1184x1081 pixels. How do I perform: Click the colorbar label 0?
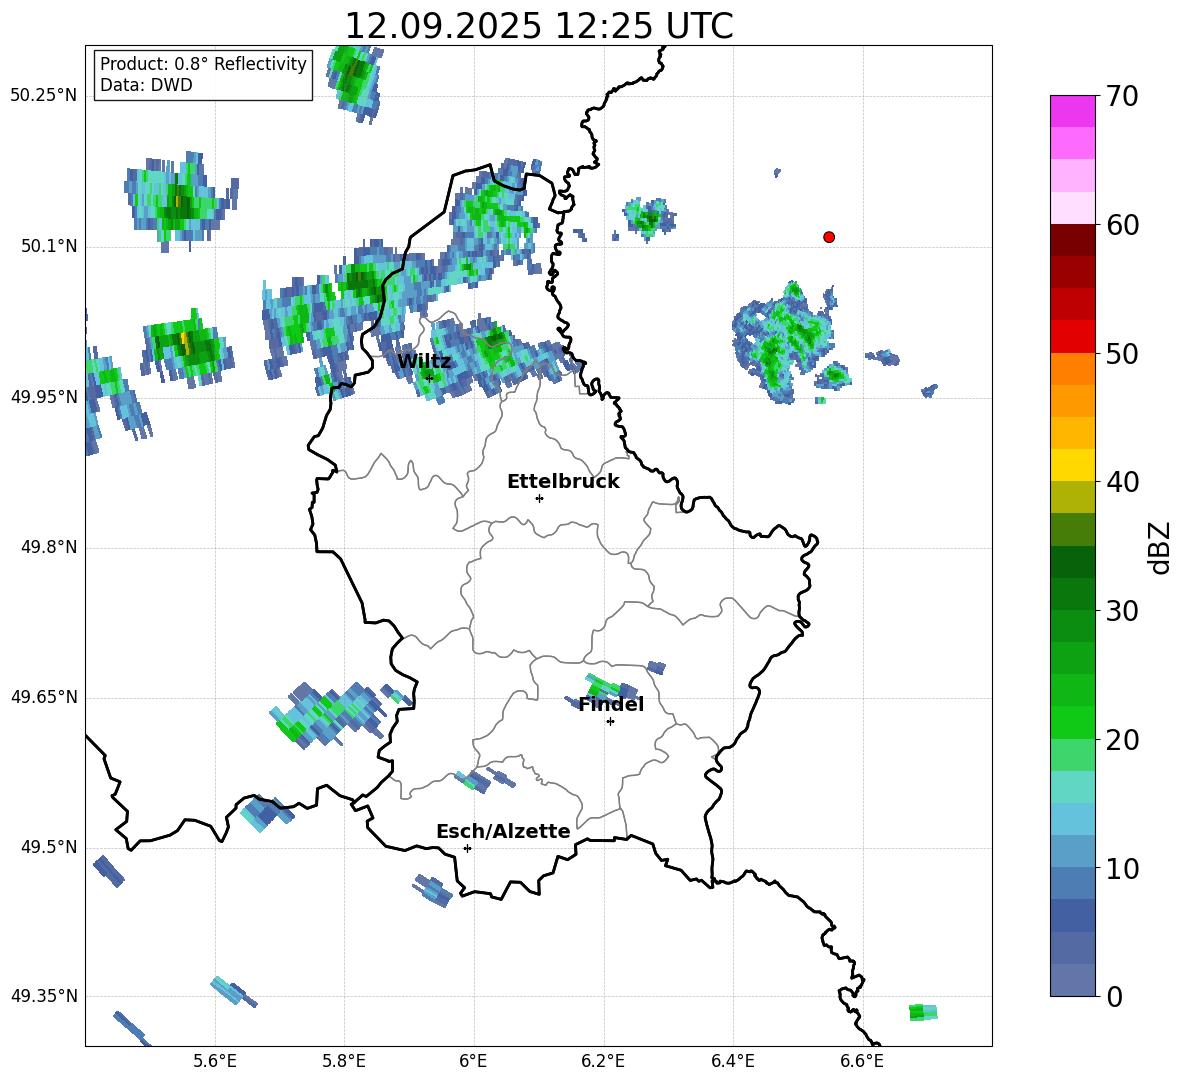point(1114,997)
